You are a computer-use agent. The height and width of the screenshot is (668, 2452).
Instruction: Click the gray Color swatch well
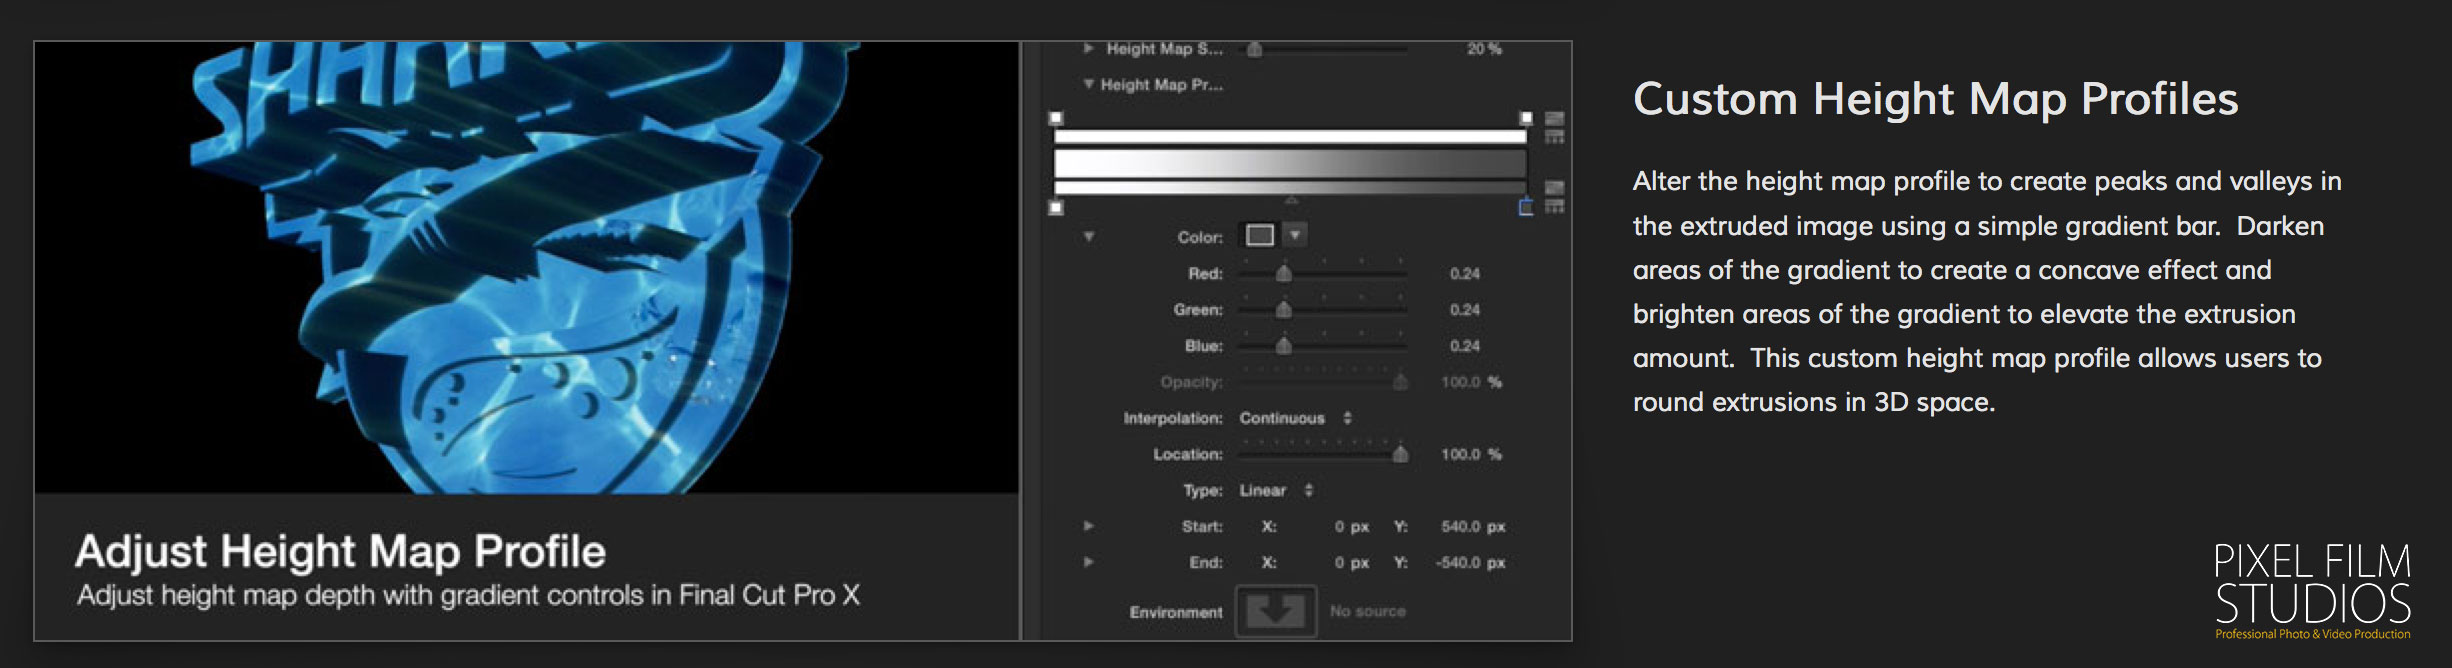click(1260, 235)
